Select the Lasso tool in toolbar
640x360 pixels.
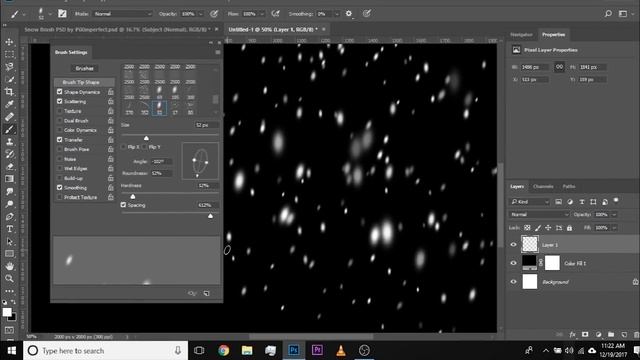coord(9,67)
